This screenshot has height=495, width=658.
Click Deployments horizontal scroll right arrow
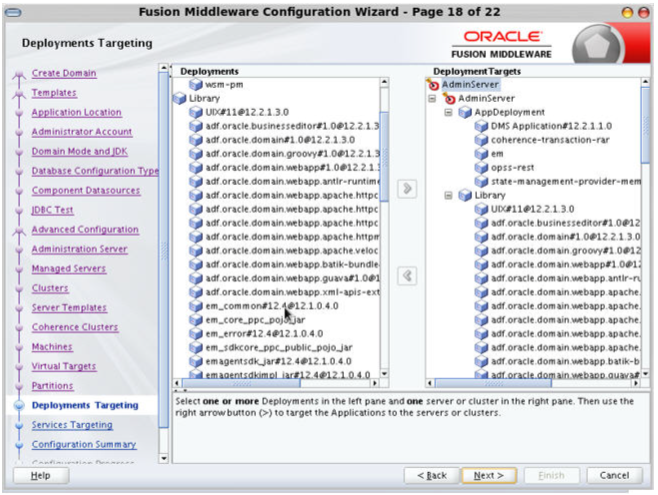[375, 383]
